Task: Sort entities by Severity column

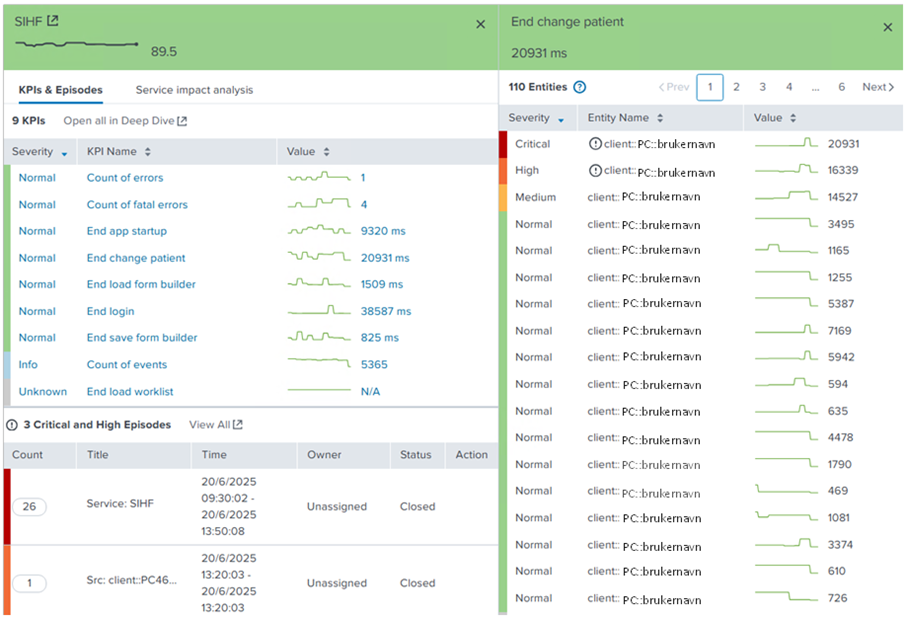Action: [x=536, y=118]
